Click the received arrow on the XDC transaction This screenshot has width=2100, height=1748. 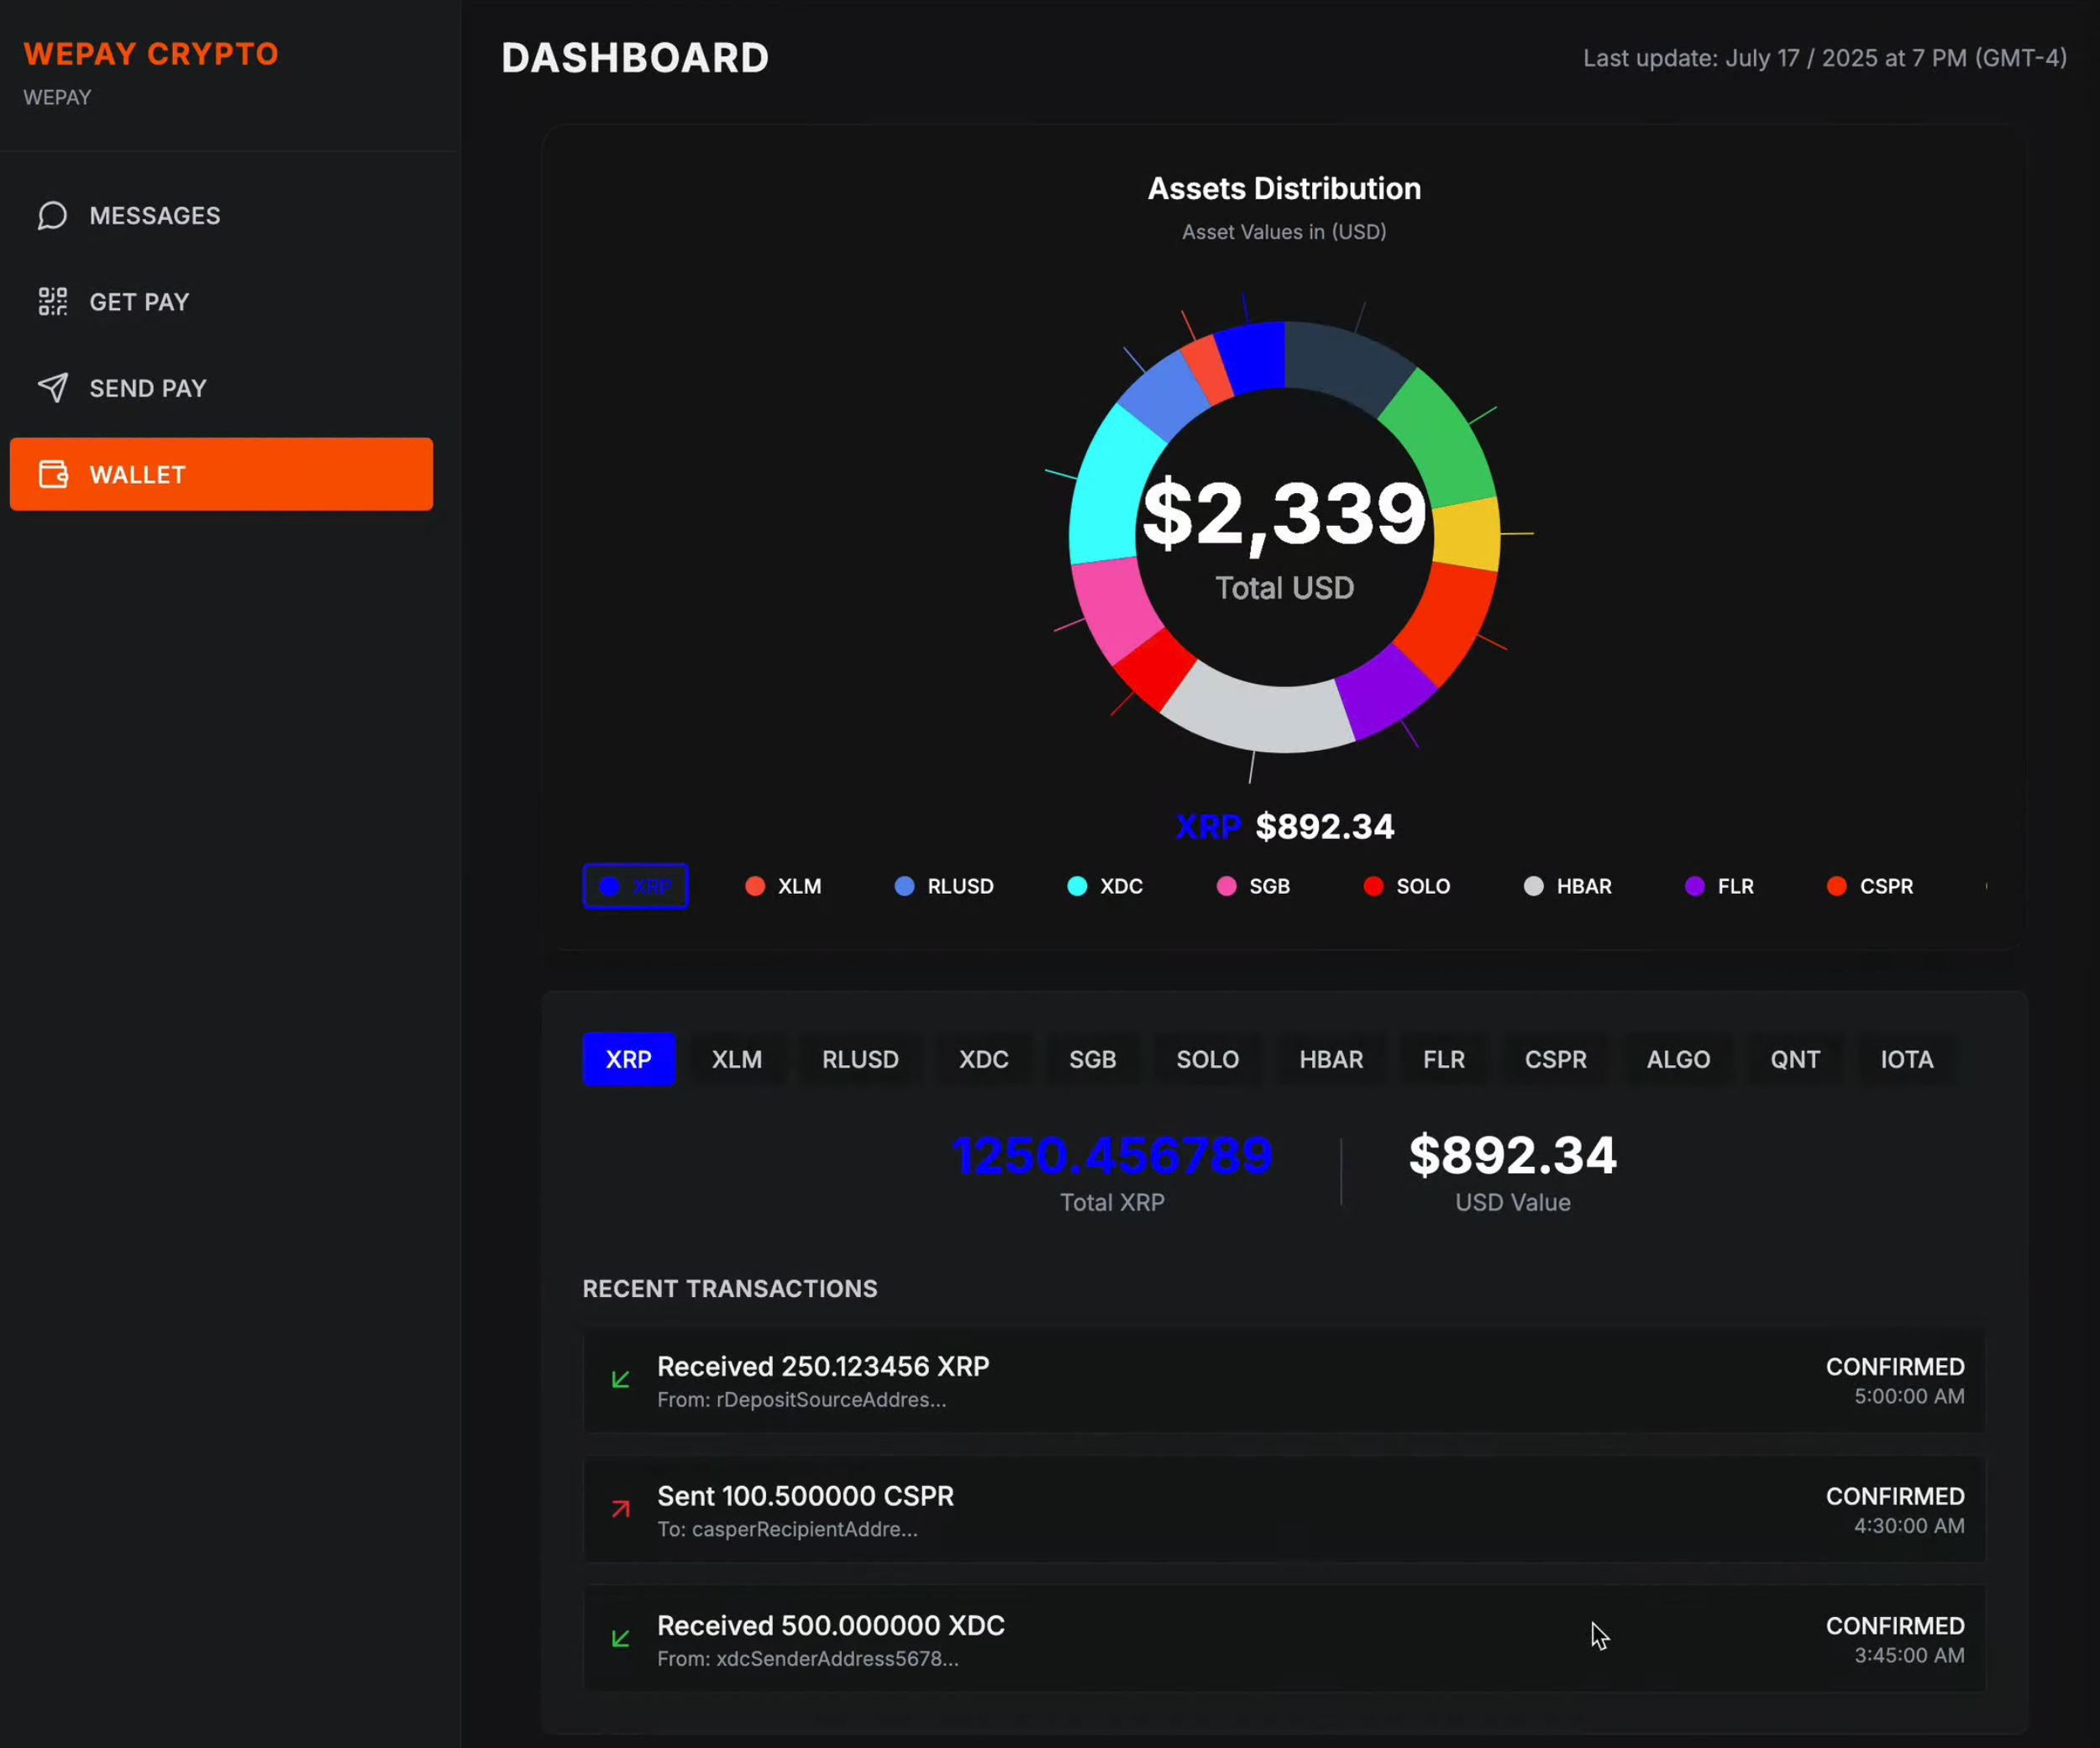[621, 1638]
